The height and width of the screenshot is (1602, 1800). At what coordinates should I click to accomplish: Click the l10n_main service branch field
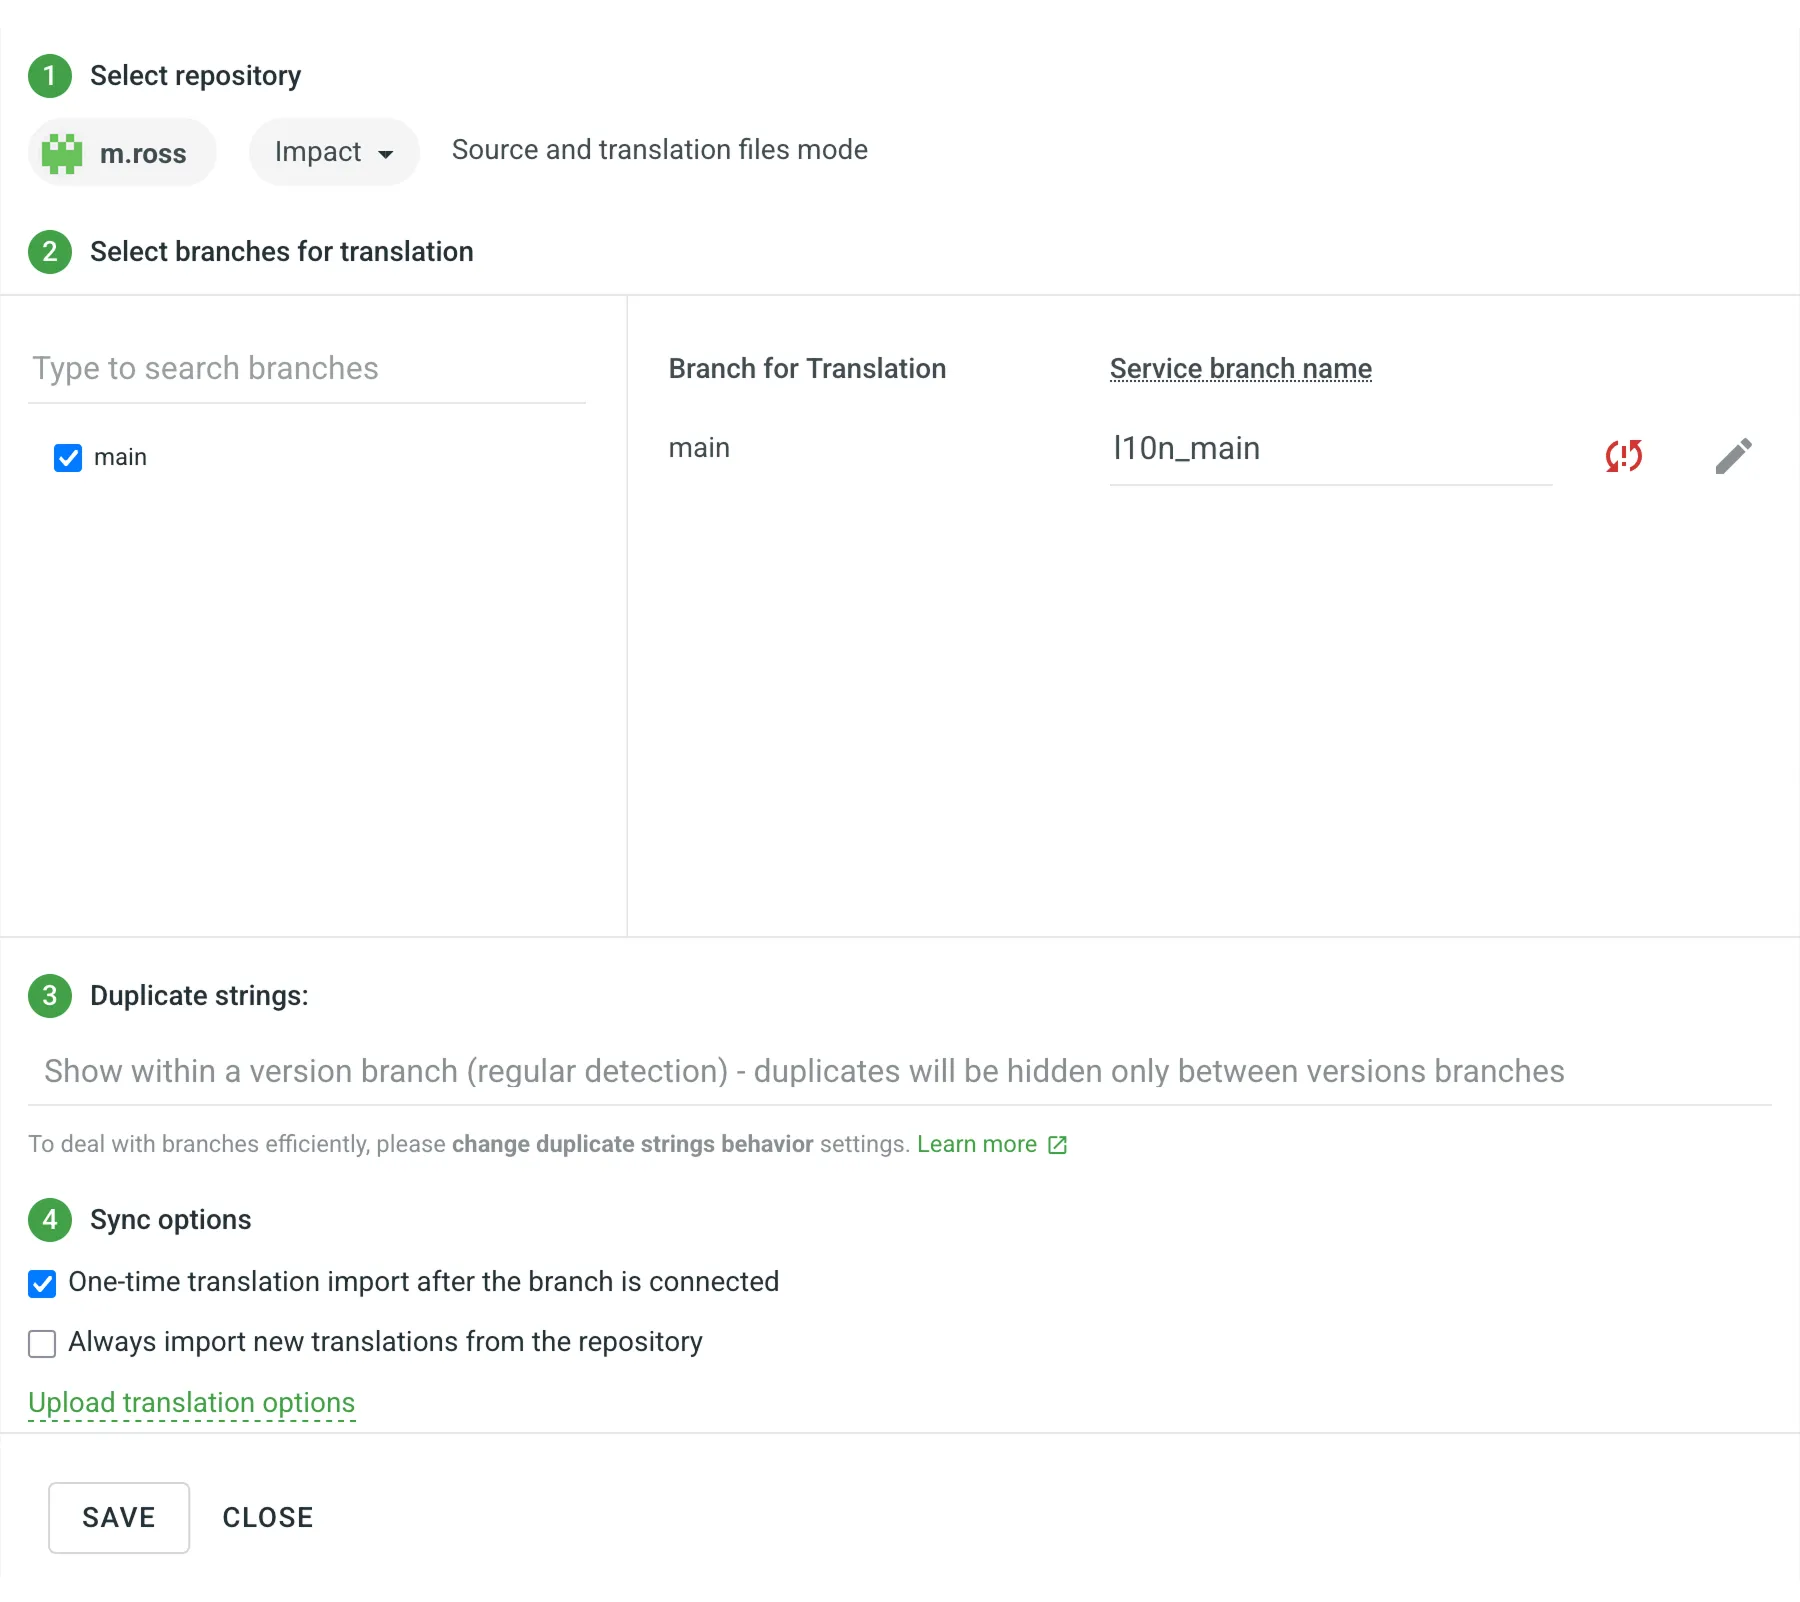click(x=1330, y=448)
